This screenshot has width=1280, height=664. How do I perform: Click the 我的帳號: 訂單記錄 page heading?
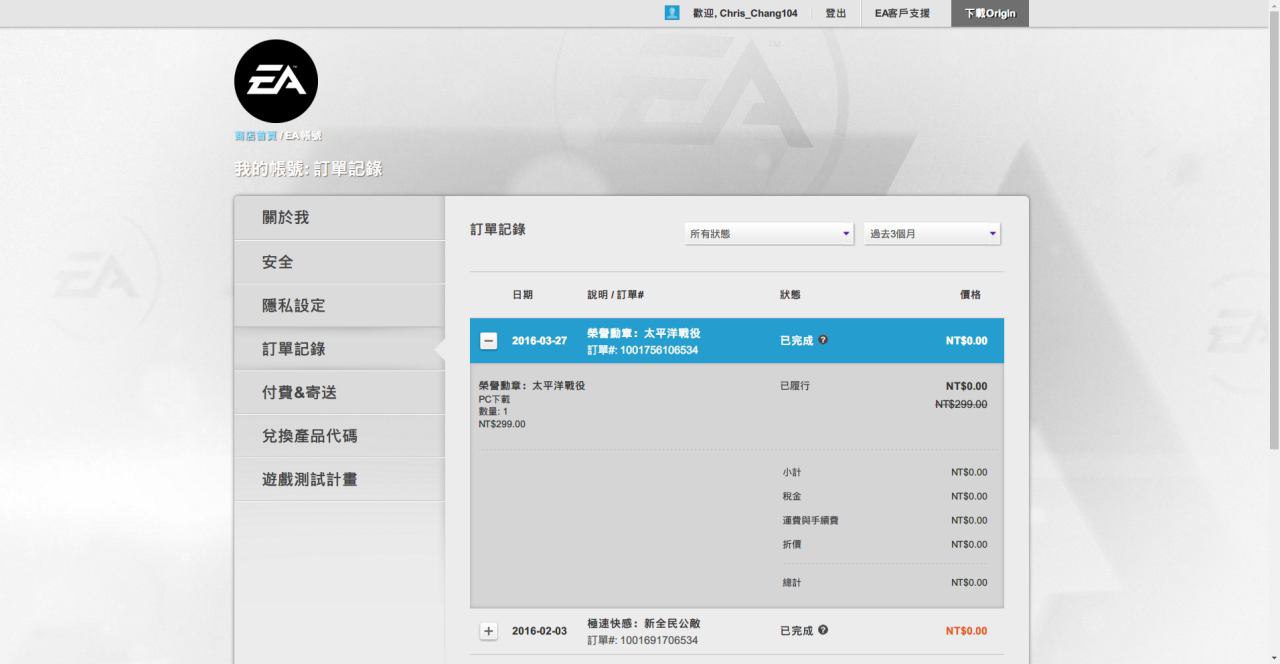point(308,169)
